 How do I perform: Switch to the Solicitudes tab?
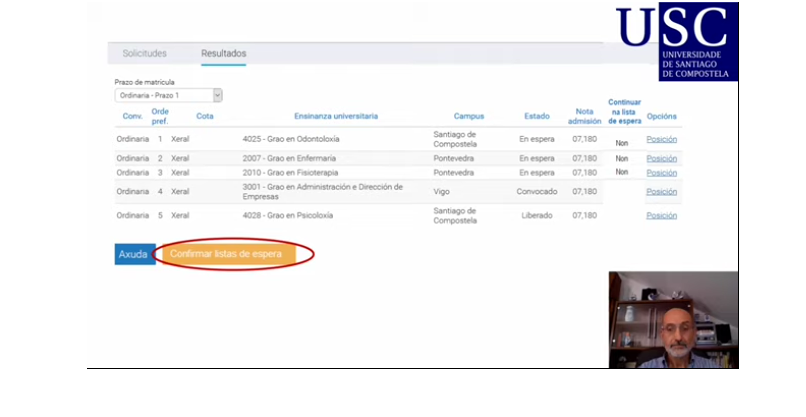tap(144, 53)
